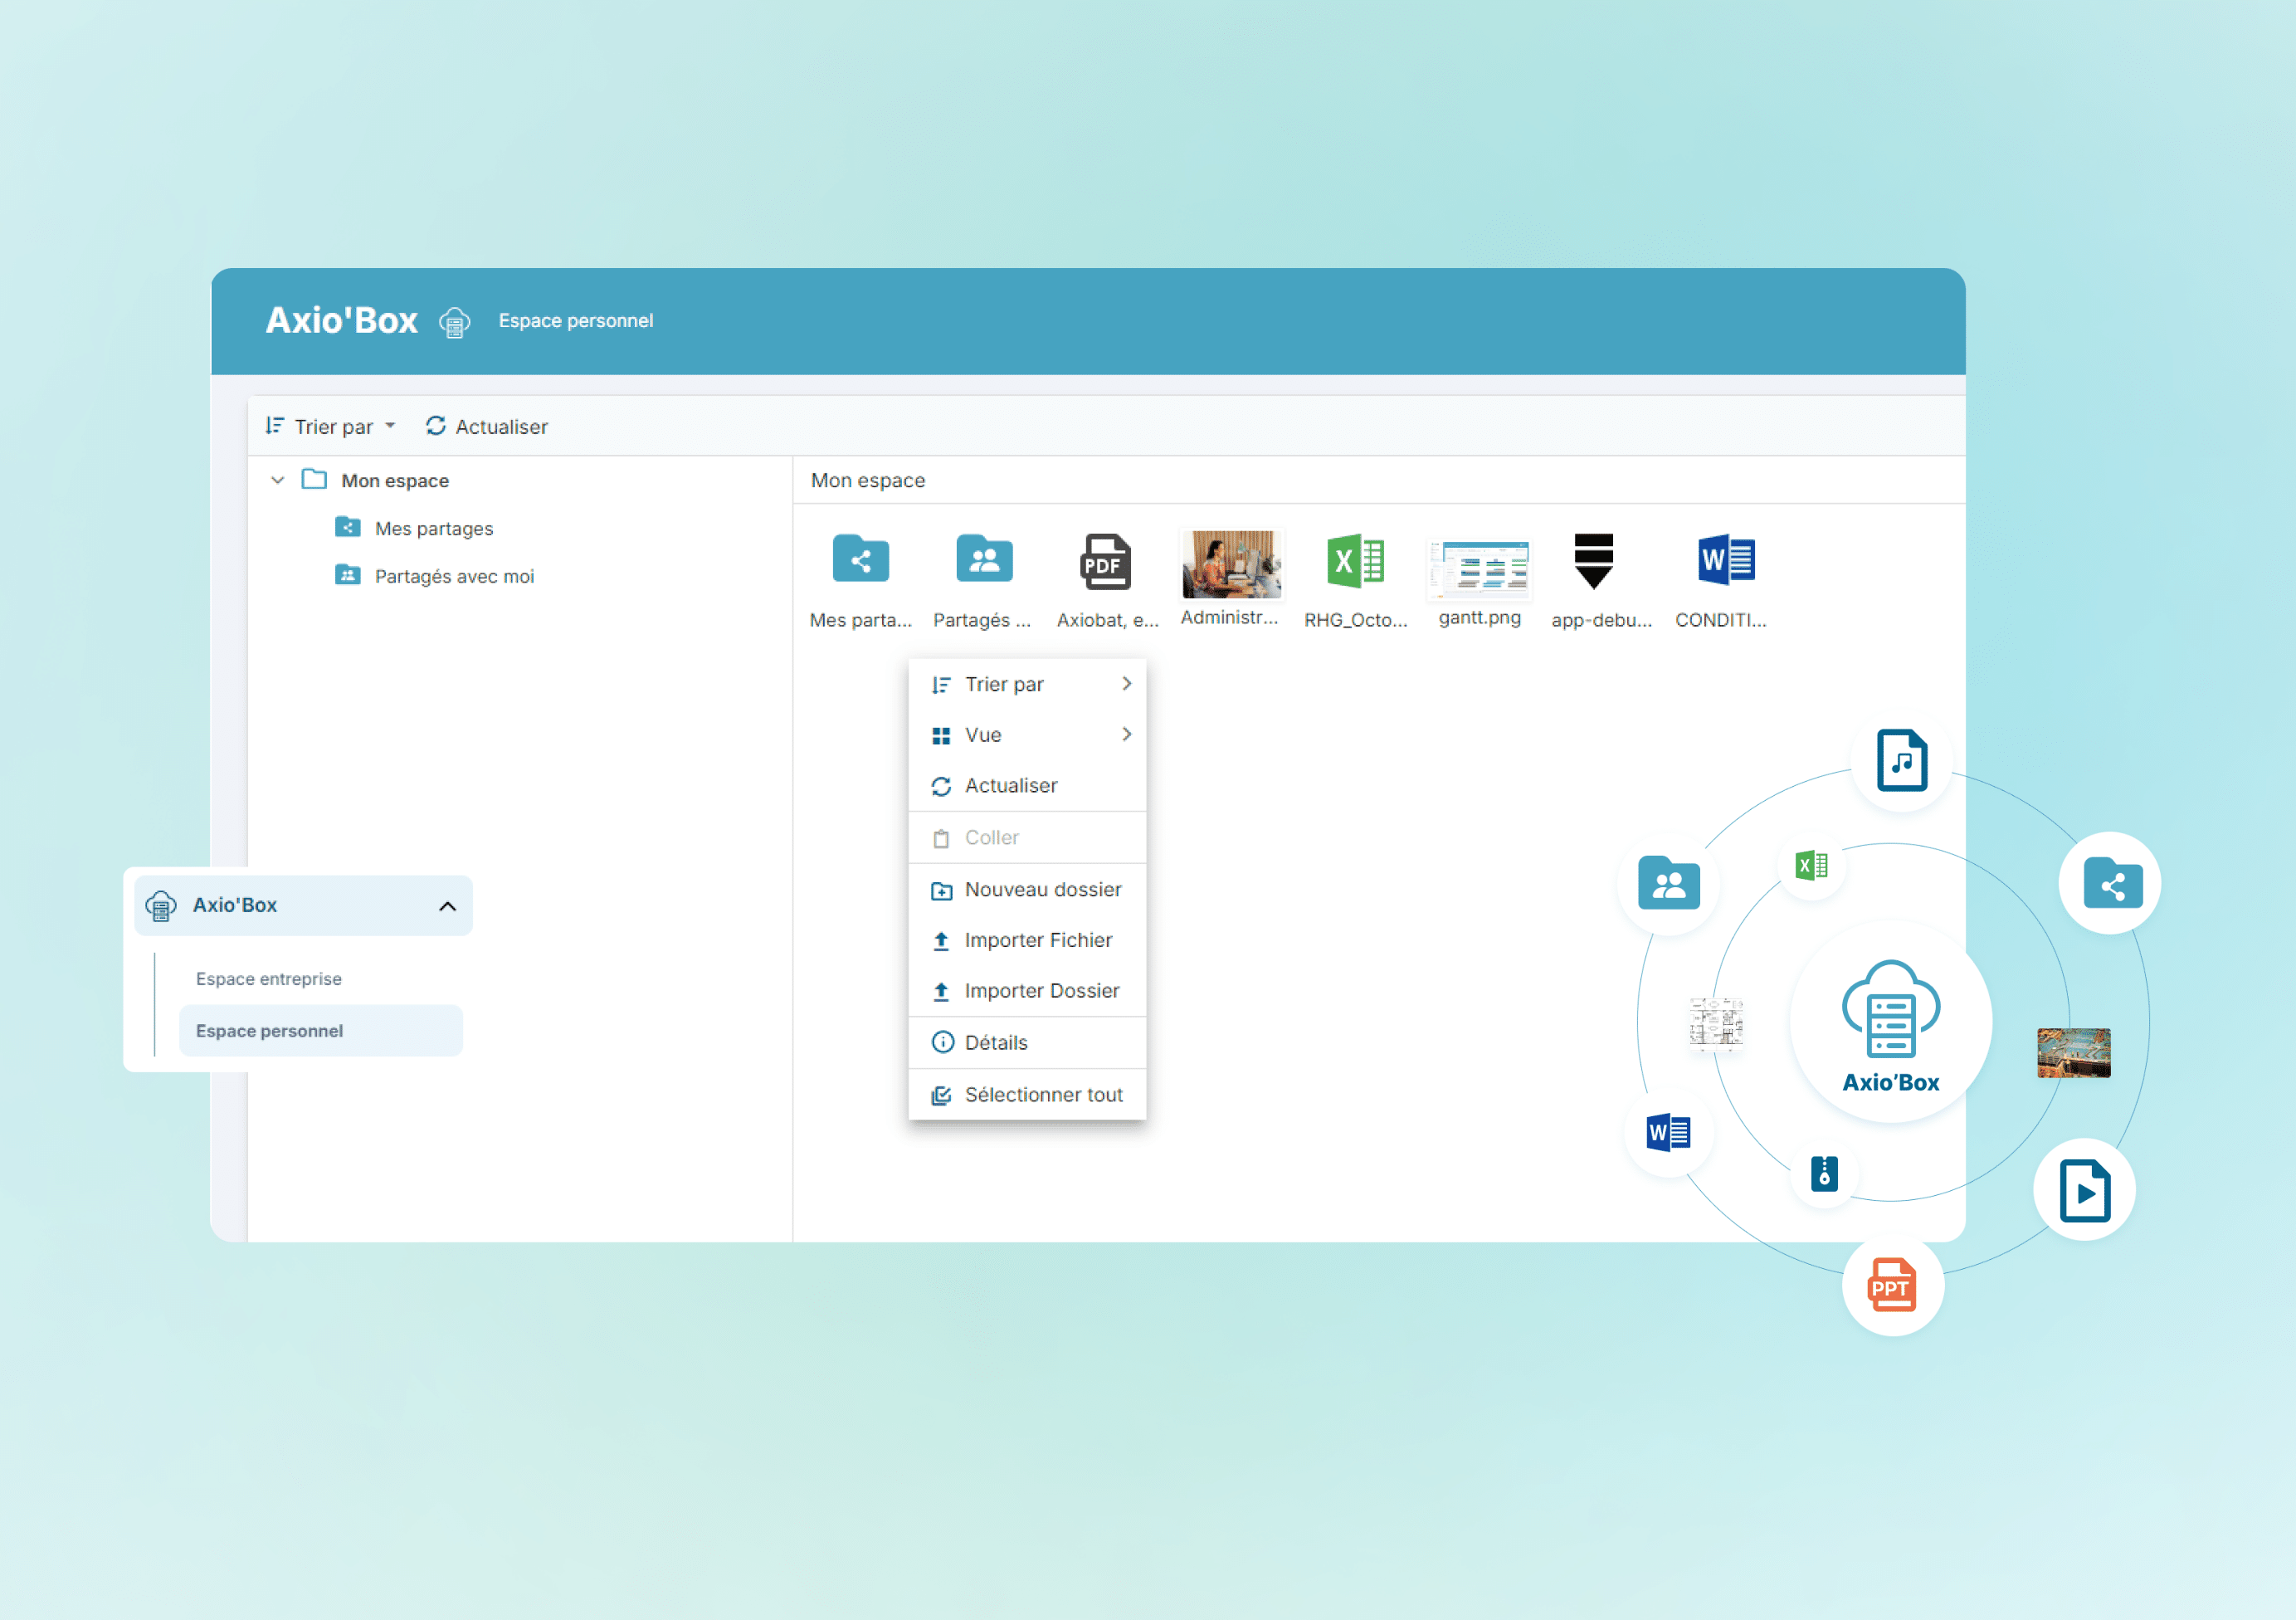Expand the Trier par context menu arrow
2296x1620 pixels.
click(1127, 684)
